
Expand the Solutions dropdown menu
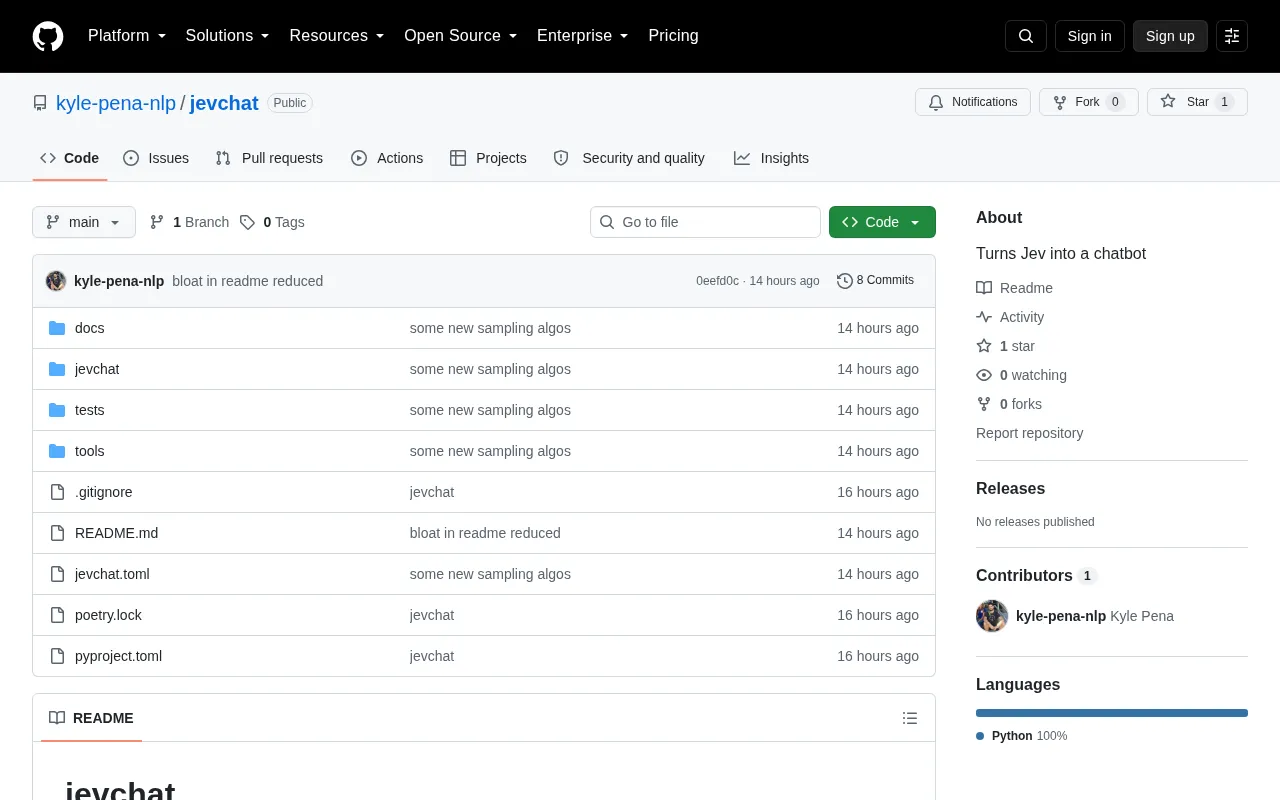point(228,36)
